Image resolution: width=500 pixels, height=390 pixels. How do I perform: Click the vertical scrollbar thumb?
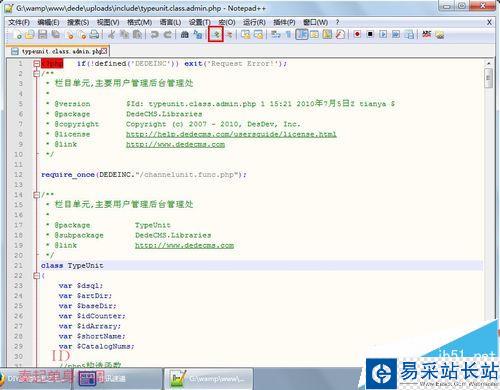pos(488,78)
